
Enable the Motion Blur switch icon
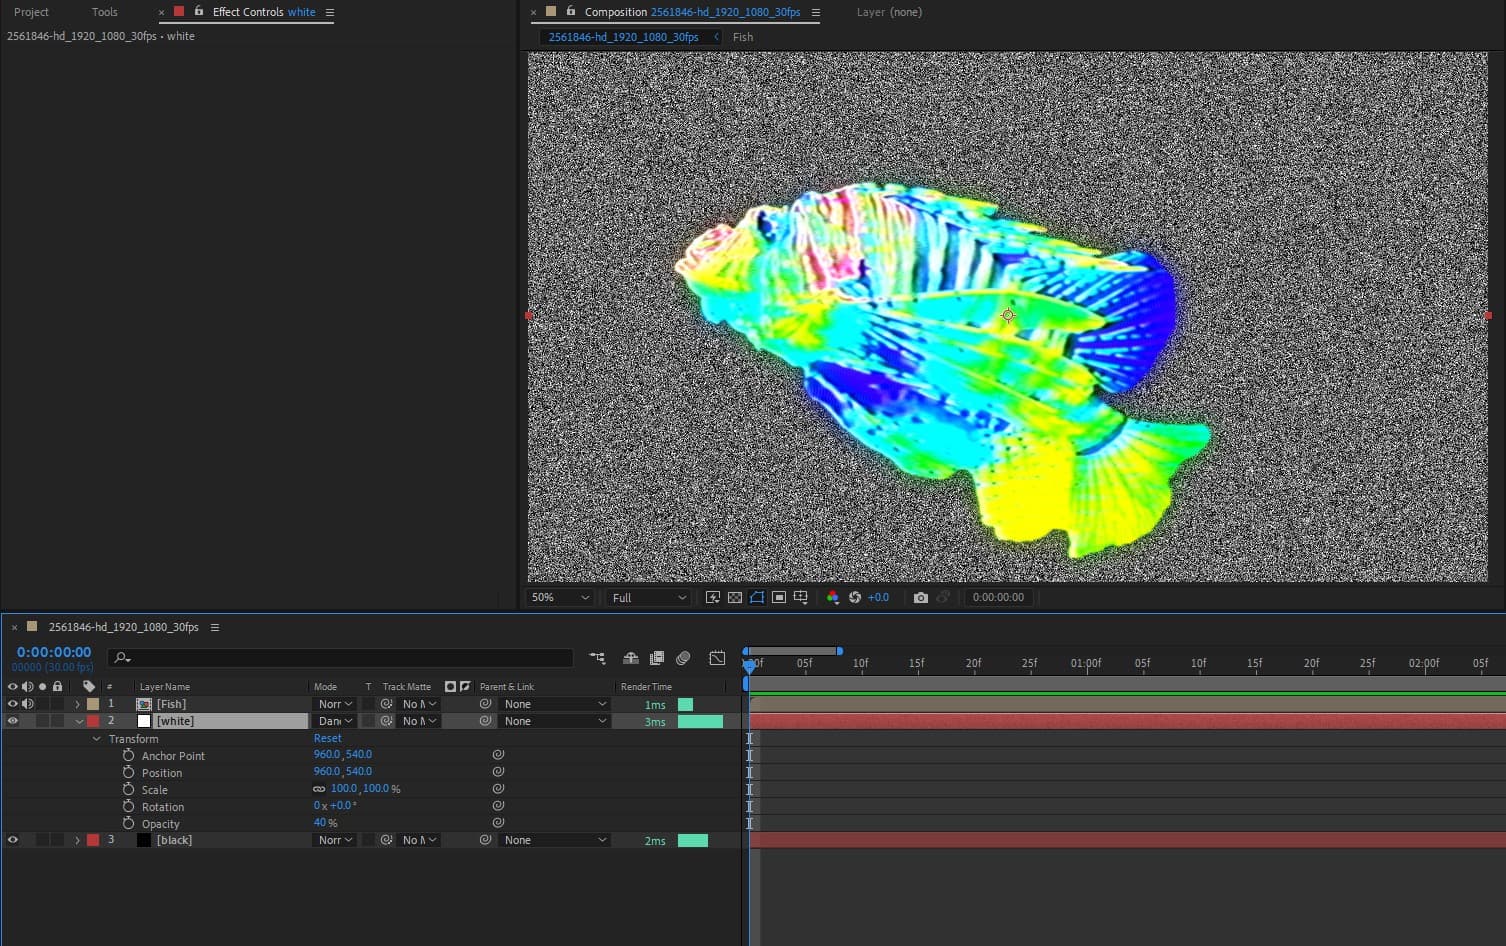[683, 658]
